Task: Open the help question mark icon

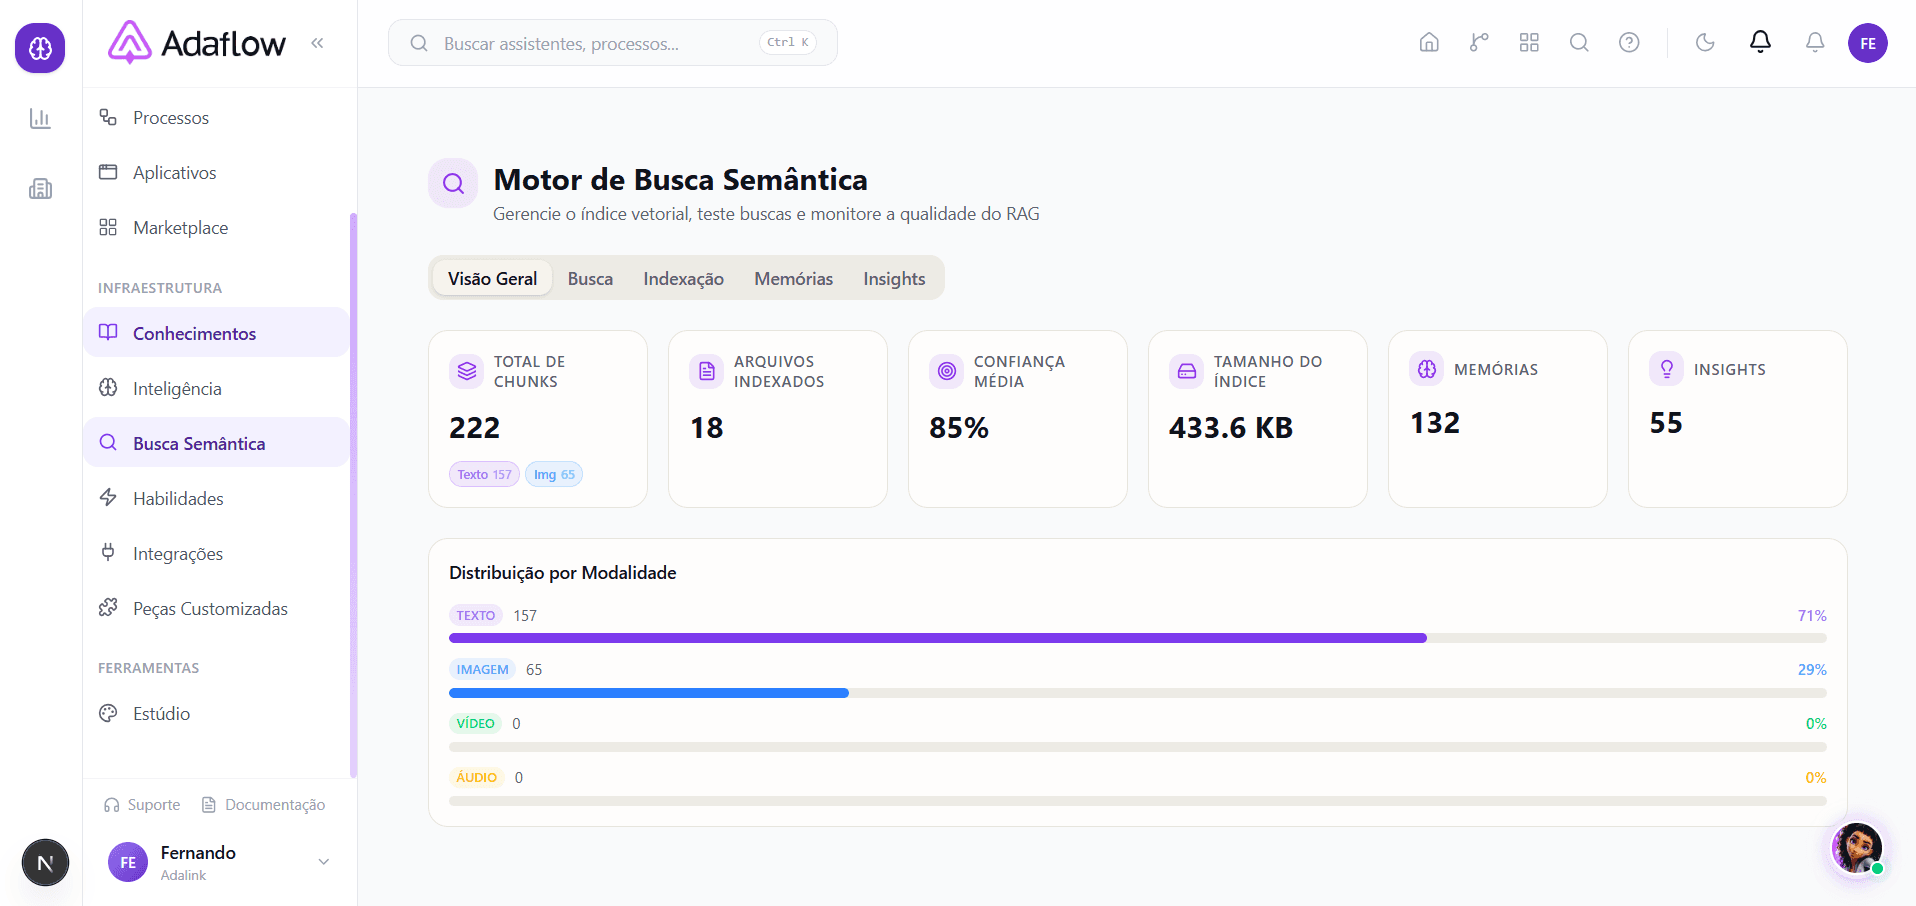Action: coord(1629,42)
